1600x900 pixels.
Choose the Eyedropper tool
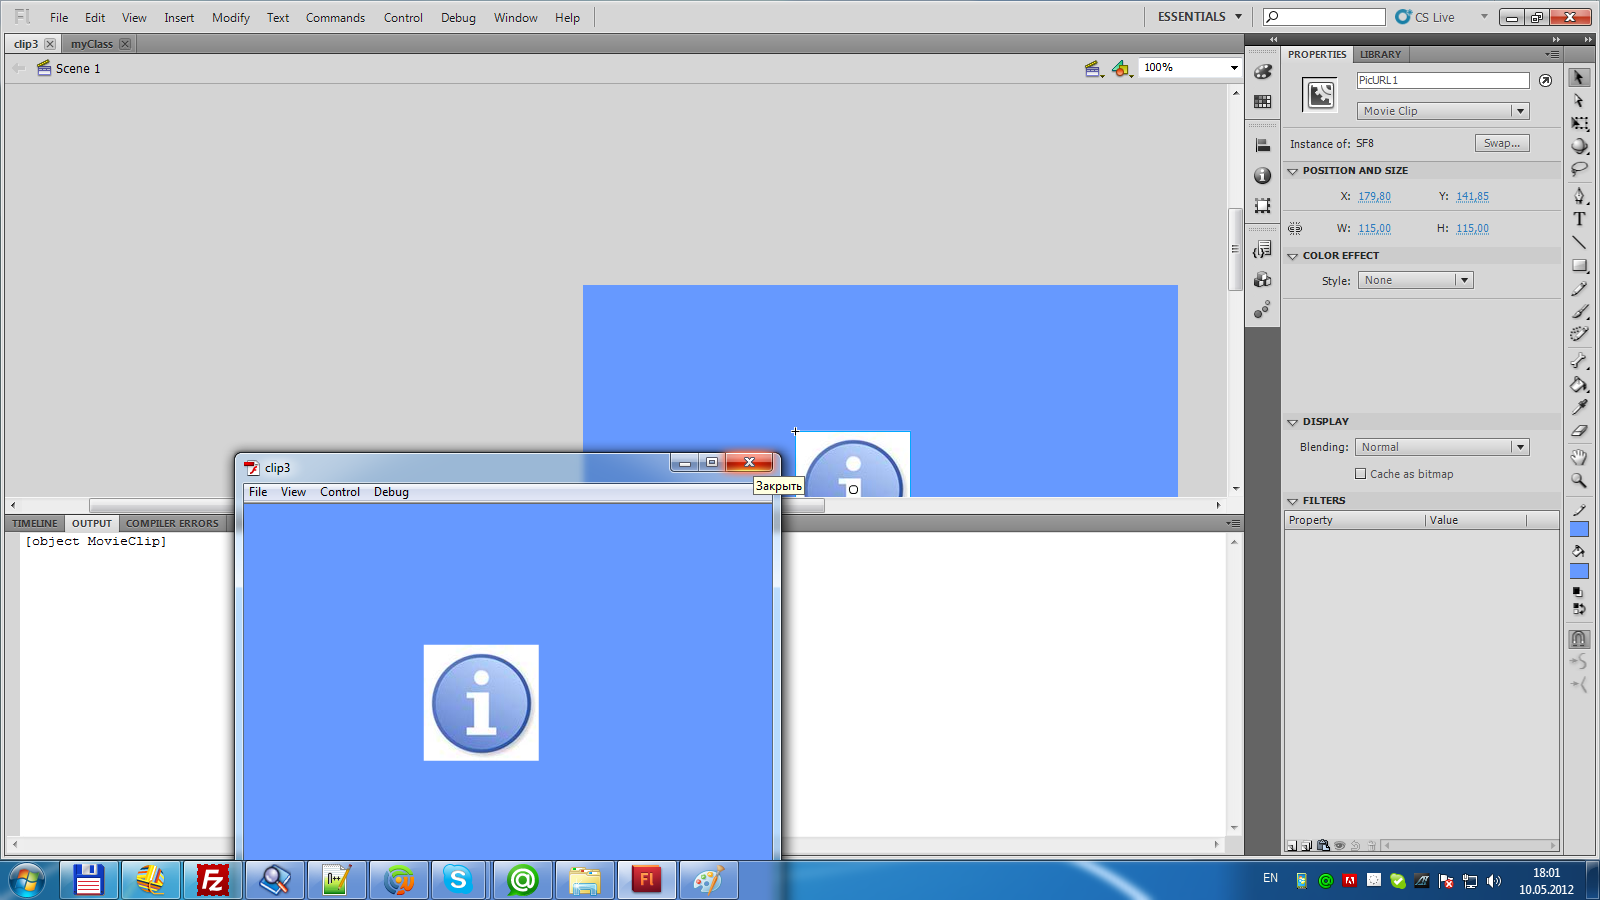click(1579, 407)
